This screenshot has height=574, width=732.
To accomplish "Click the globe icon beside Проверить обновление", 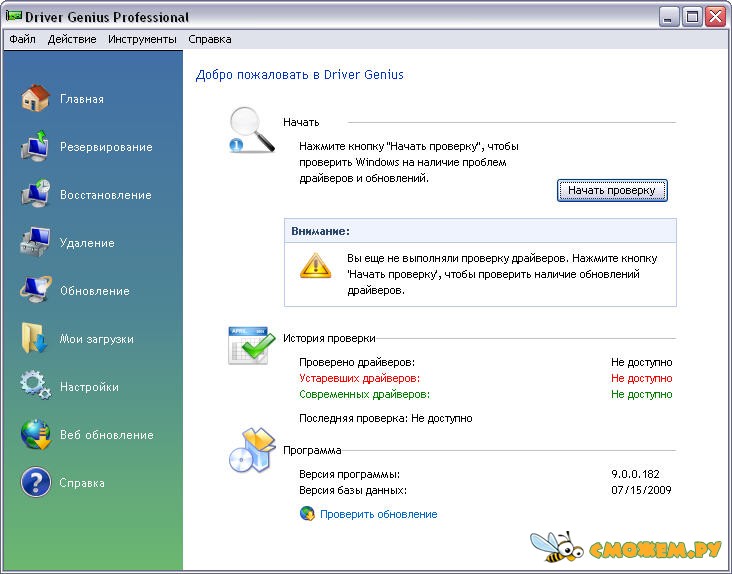I will coord(307,514).
